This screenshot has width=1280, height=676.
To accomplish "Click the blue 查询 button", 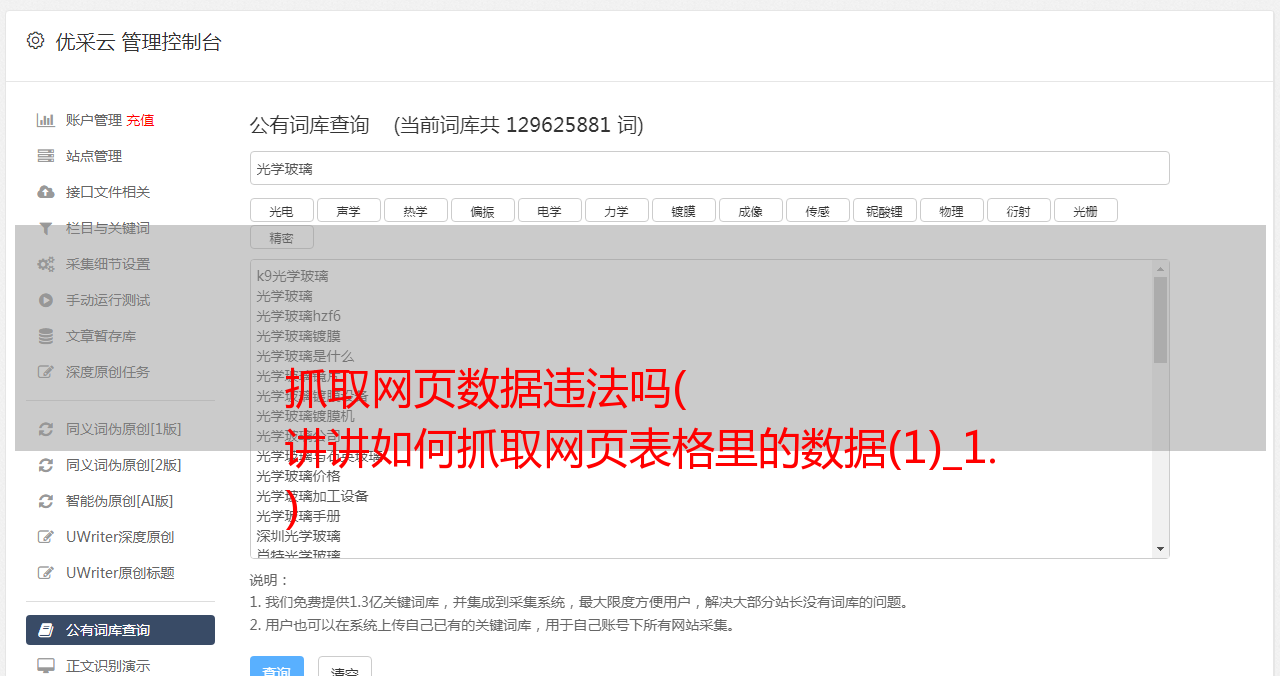I will tap(276, 669).
